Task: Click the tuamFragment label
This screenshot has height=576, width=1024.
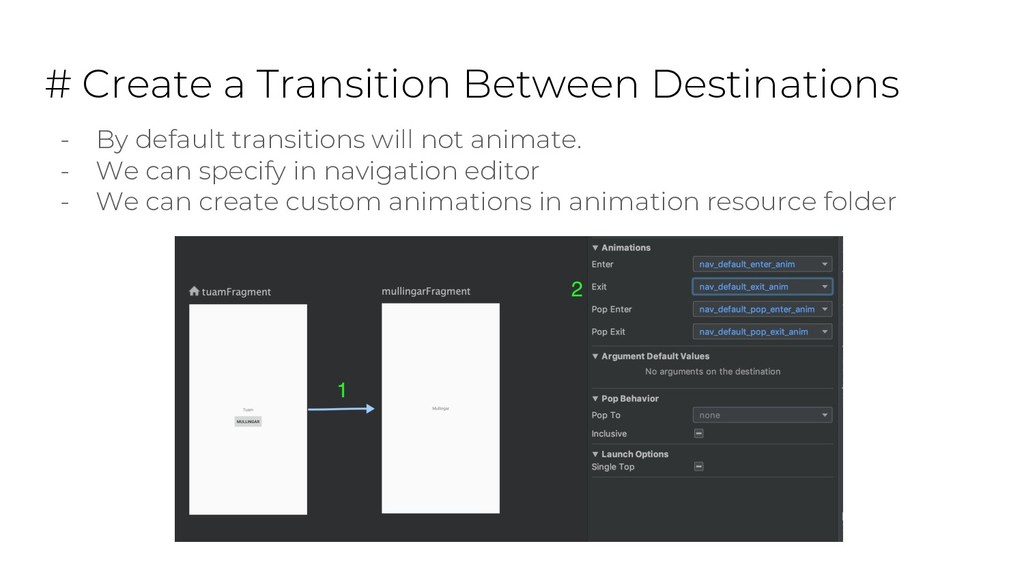Action: (236, 292)
